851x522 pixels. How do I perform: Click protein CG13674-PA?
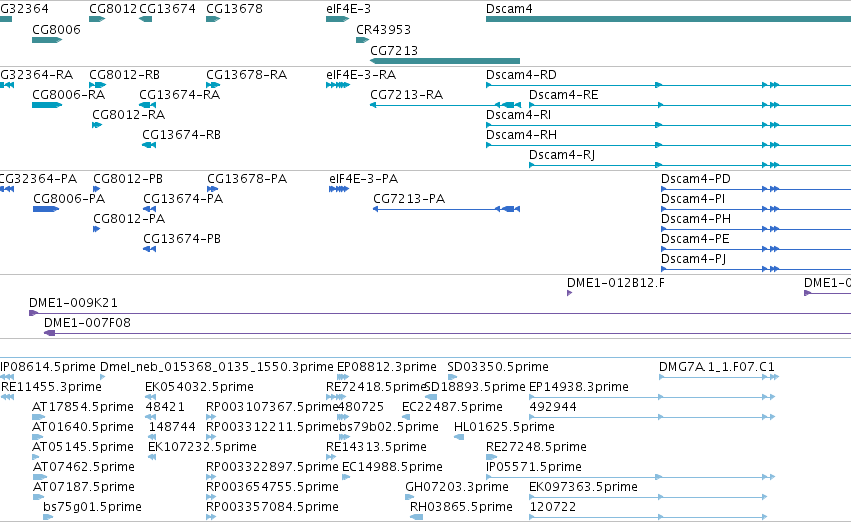(150, 209)
